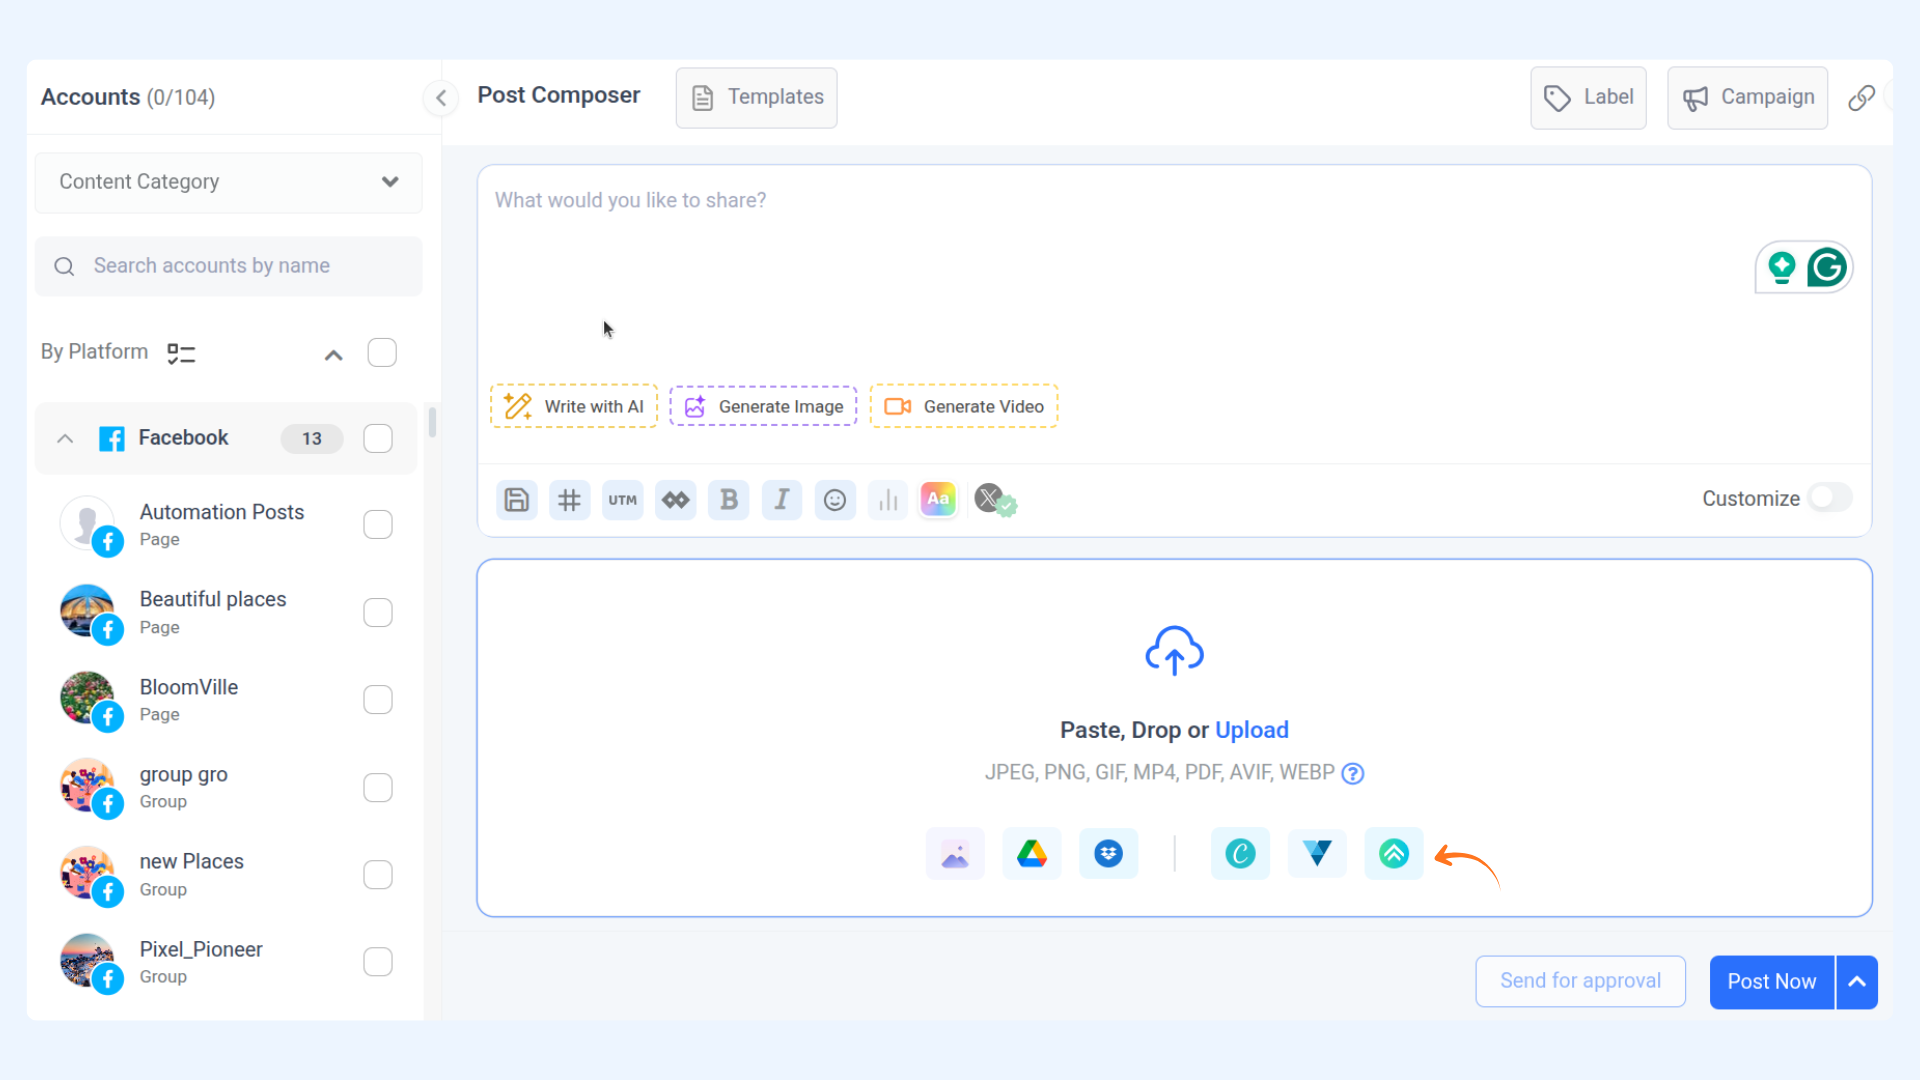
Task: Import media from Dropbox
Action: coord(1108,854)
